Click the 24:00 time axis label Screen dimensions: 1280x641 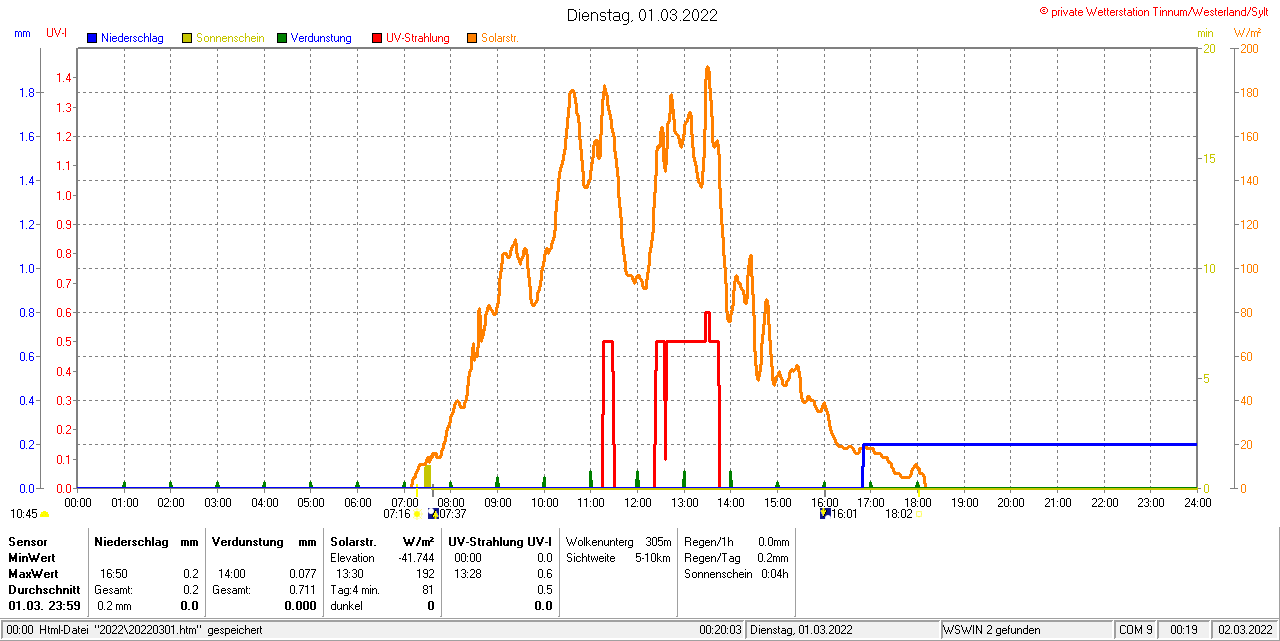pyautogui.click(x=1197, y=502)
